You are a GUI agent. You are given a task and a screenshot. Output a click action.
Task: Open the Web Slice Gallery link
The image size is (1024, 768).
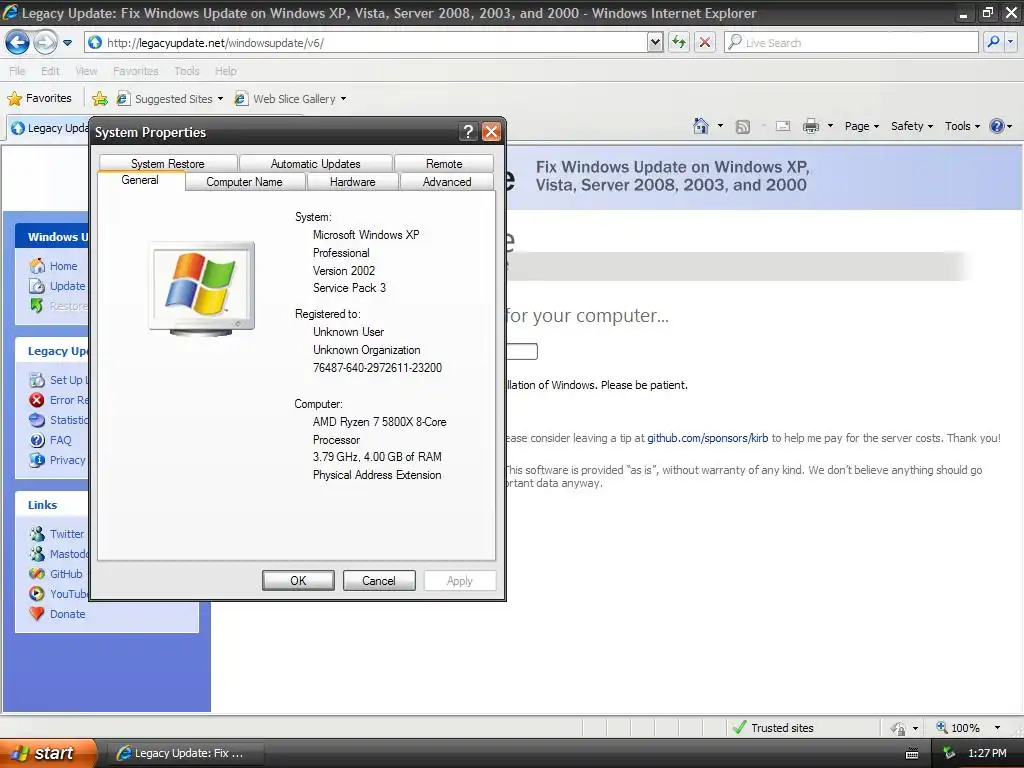click(x=291, y=99)
